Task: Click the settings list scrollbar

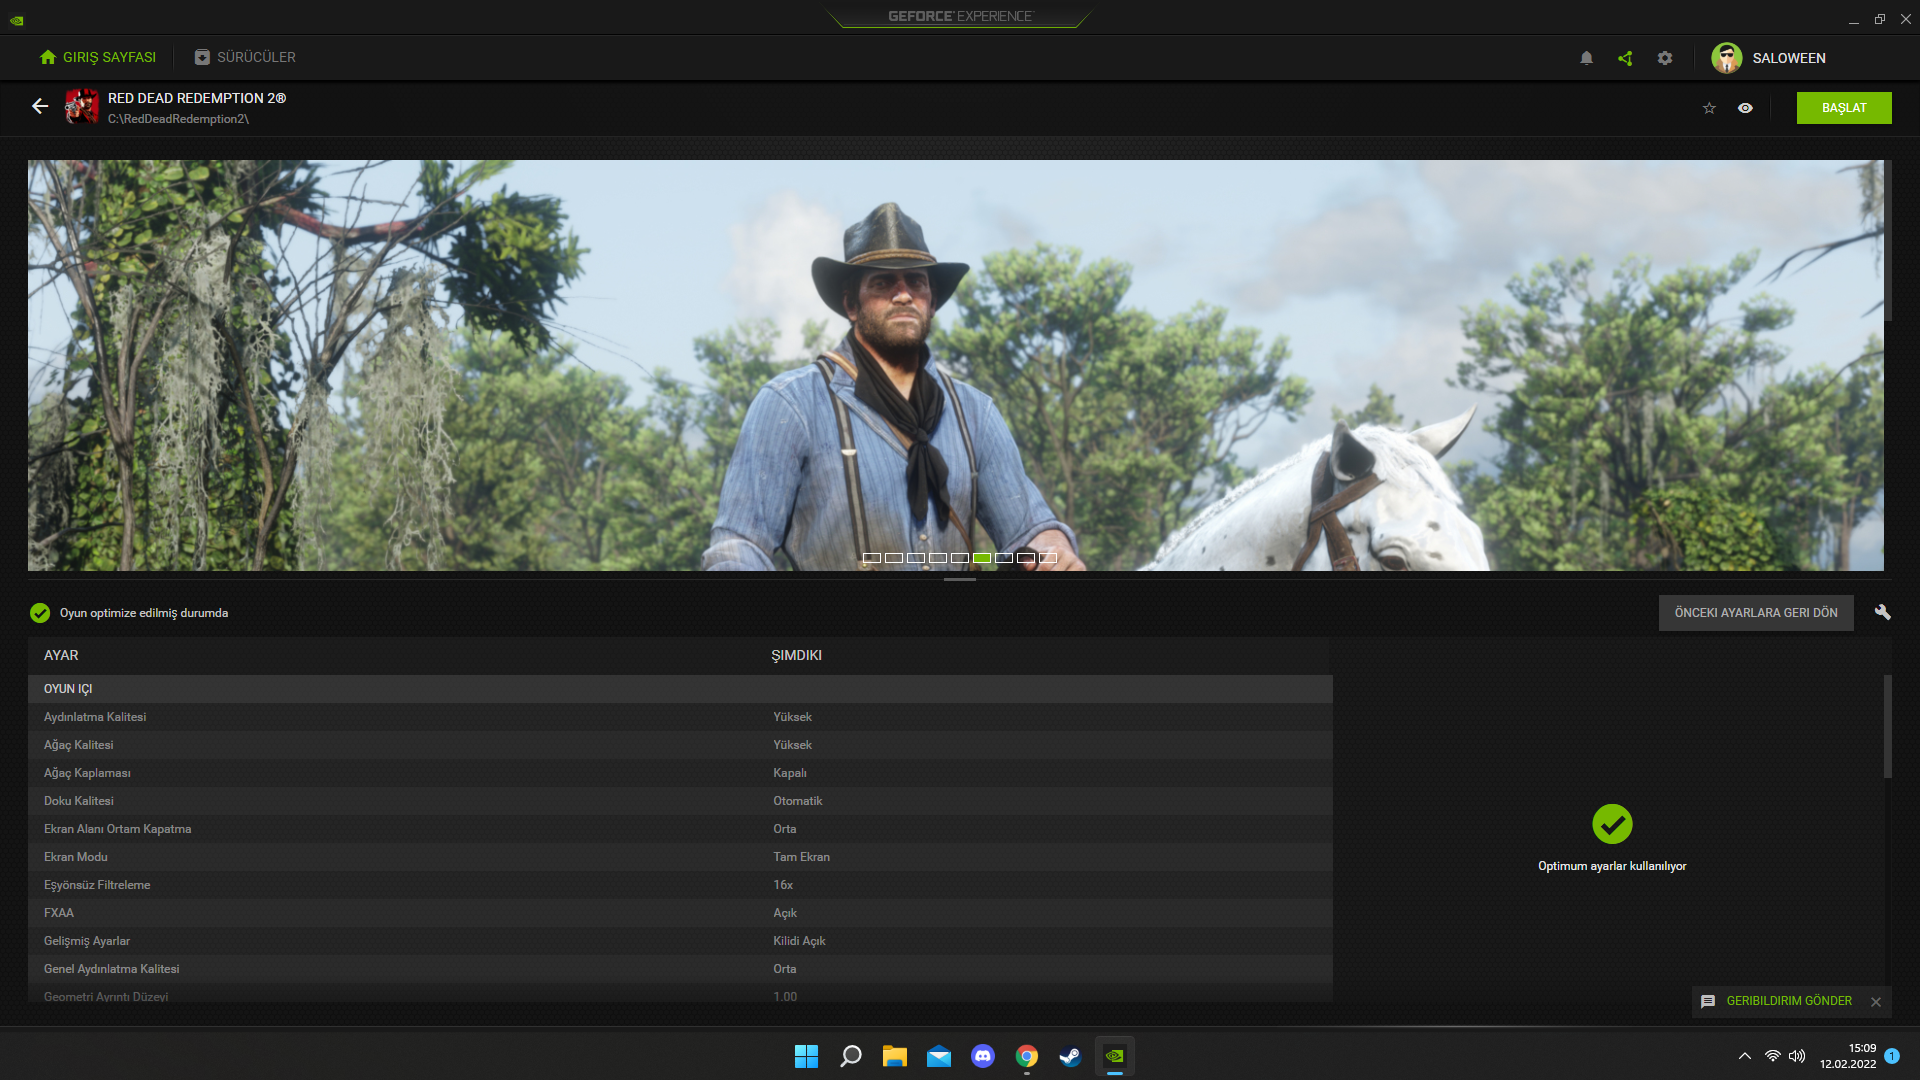Action: coord(1887,726)
